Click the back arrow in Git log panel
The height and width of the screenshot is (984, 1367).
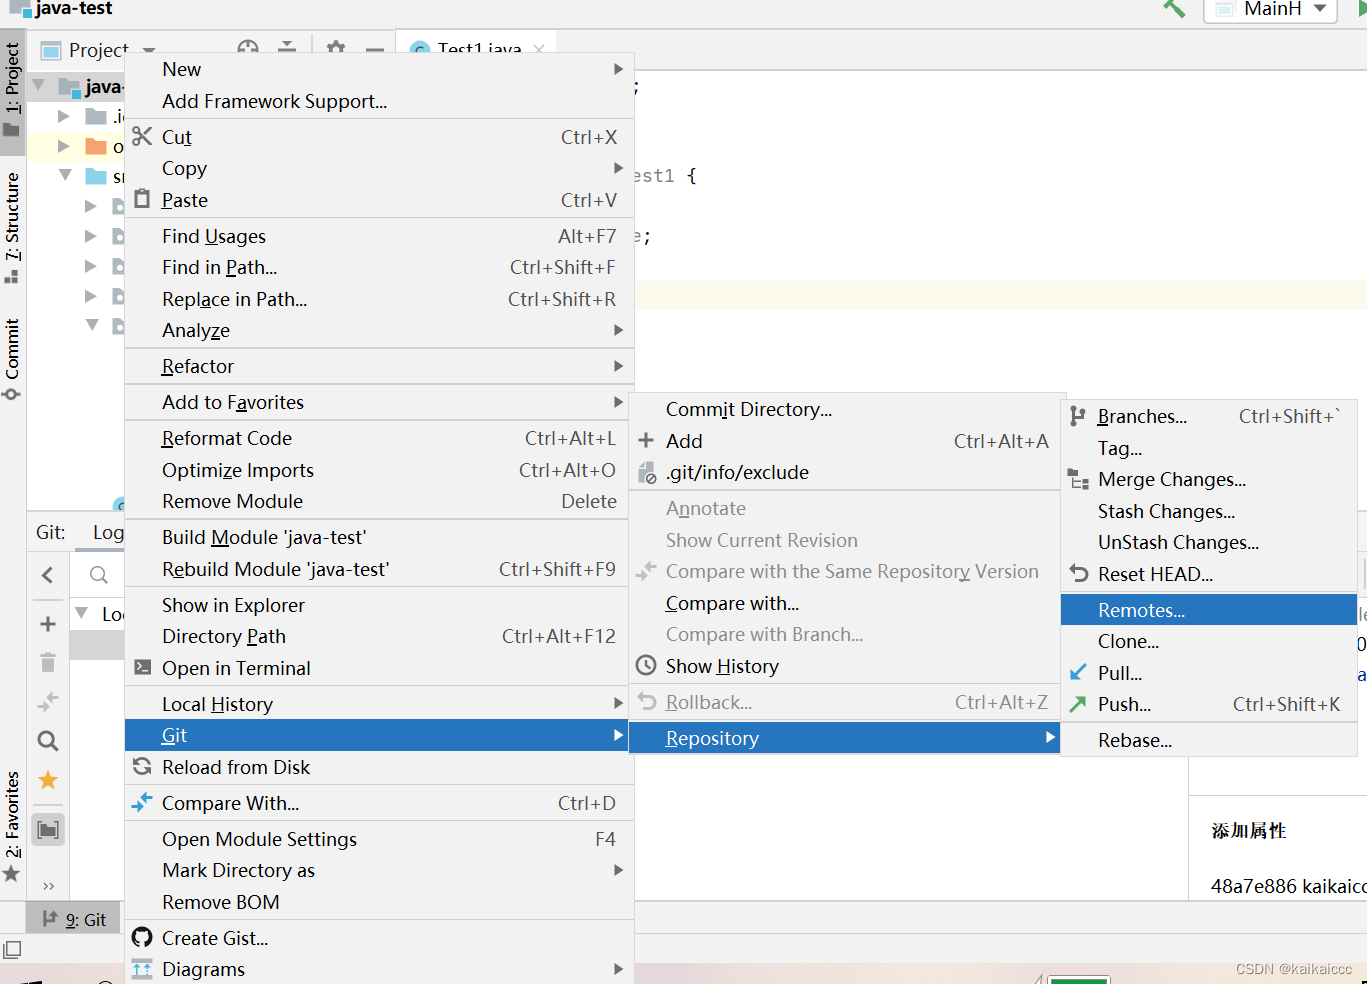[47, 575]
